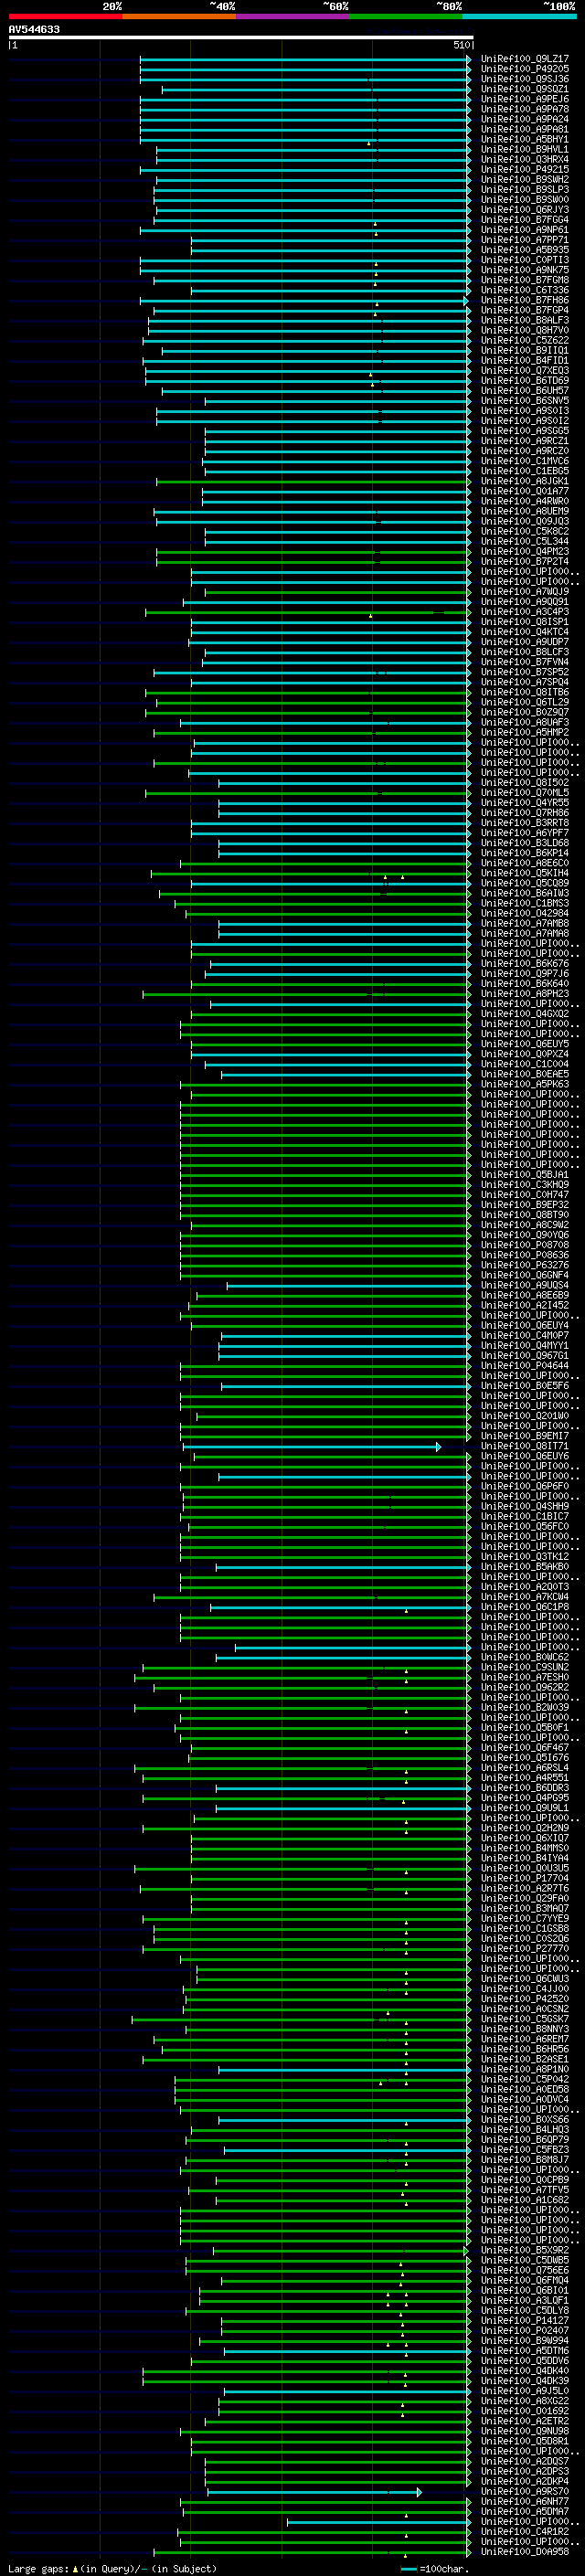Click hit label UniRef100_P04644

pyautogui.click(x=525, y=1366)
